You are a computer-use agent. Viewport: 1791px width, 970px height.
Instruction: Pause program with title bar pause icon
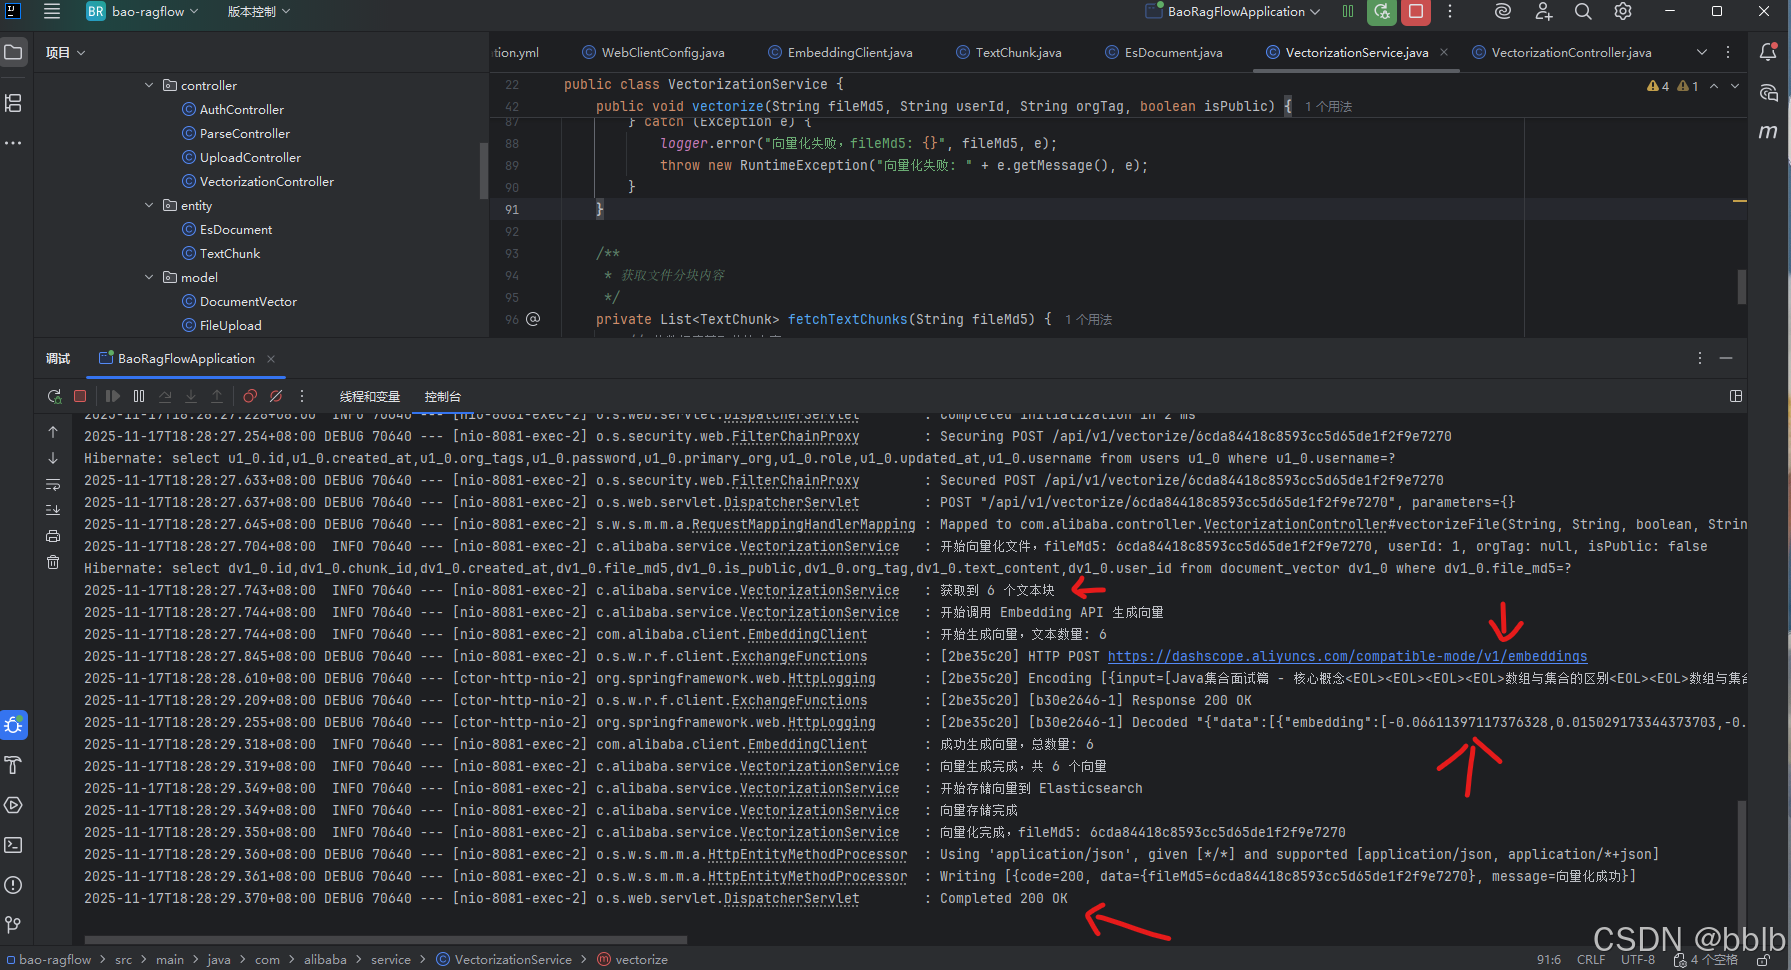pos(1348,12)
